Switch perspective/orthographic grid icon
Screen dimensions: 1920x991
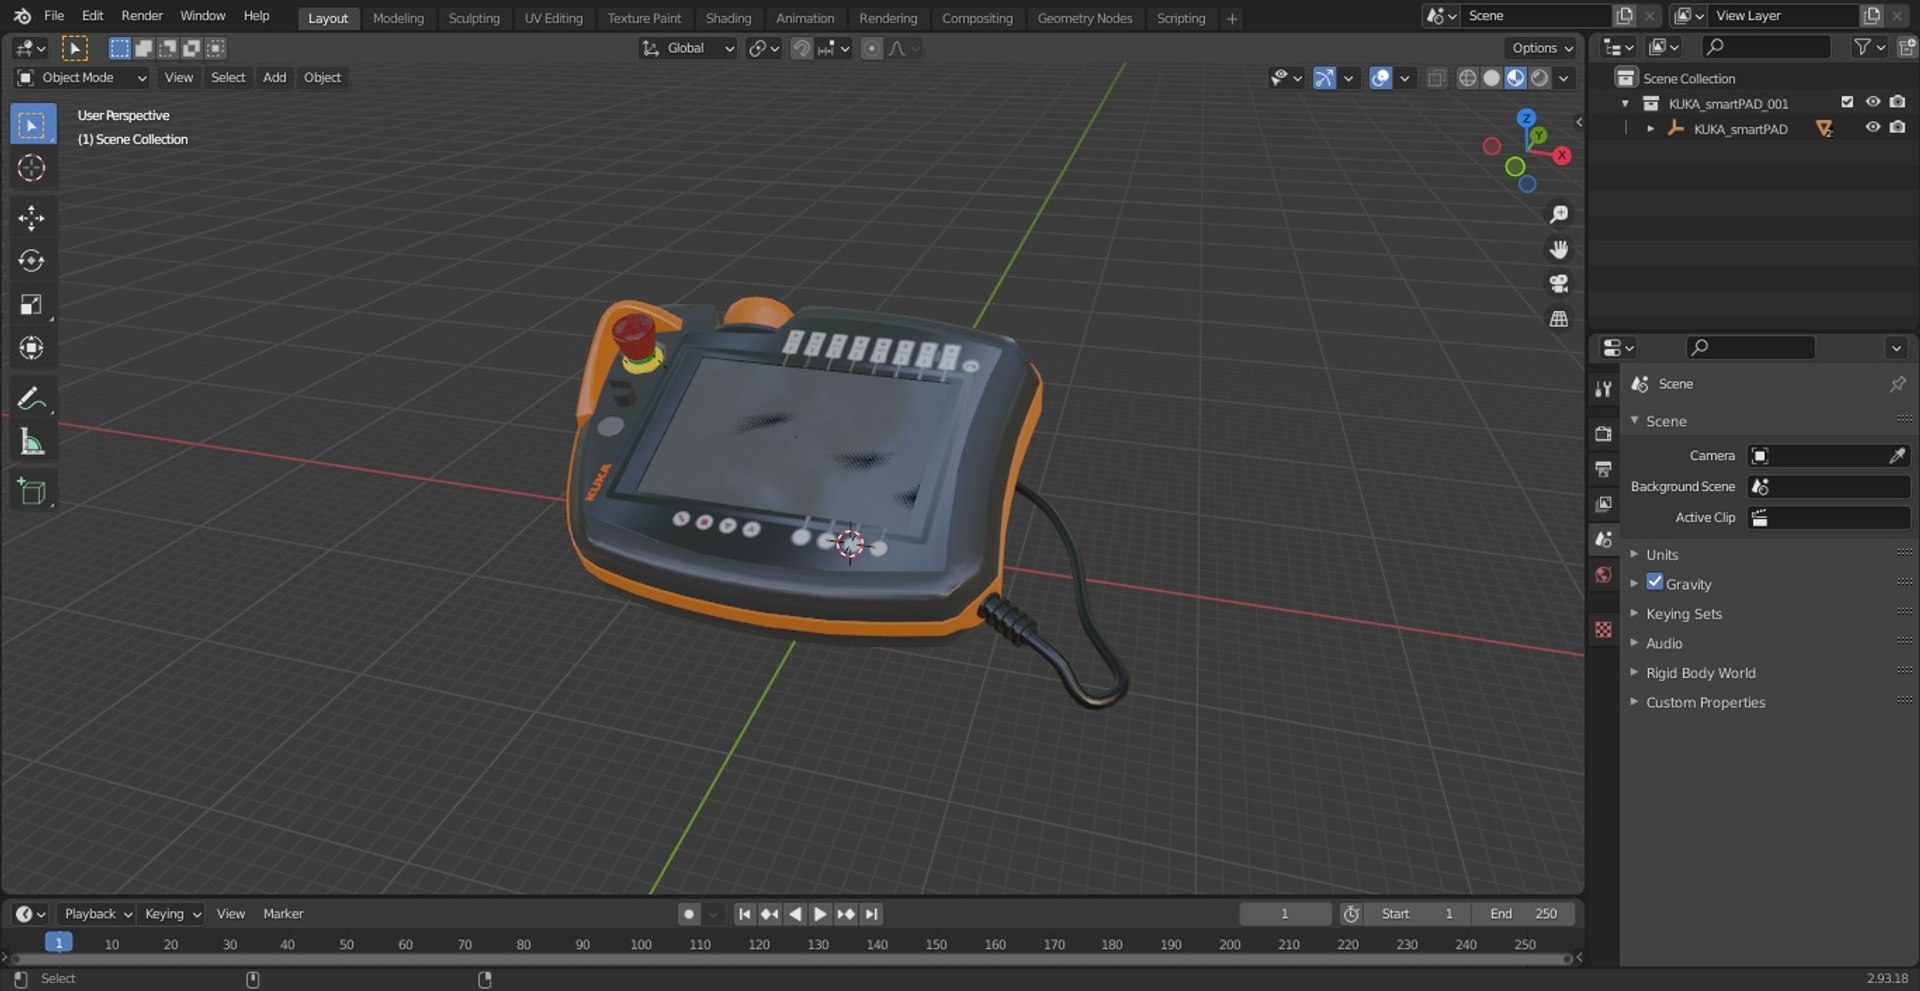click(1558, 319)
